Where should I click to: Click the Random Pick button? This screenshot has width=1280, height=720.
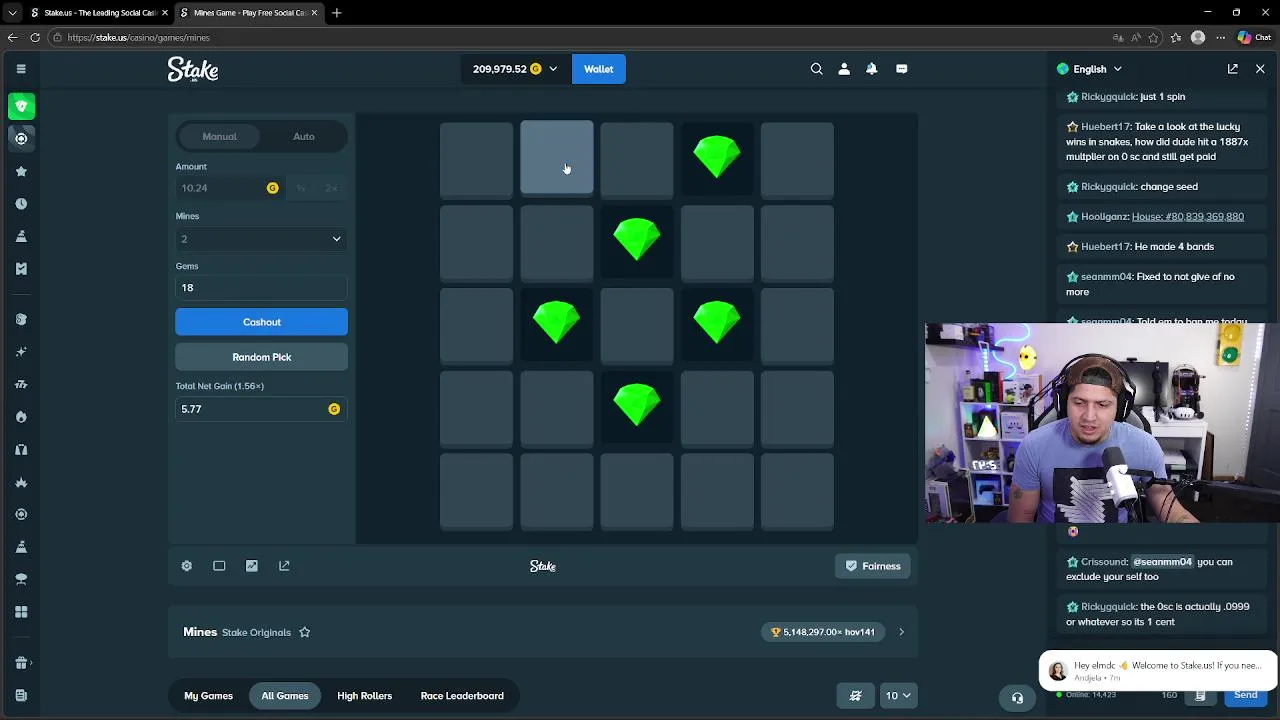[261, 357]
